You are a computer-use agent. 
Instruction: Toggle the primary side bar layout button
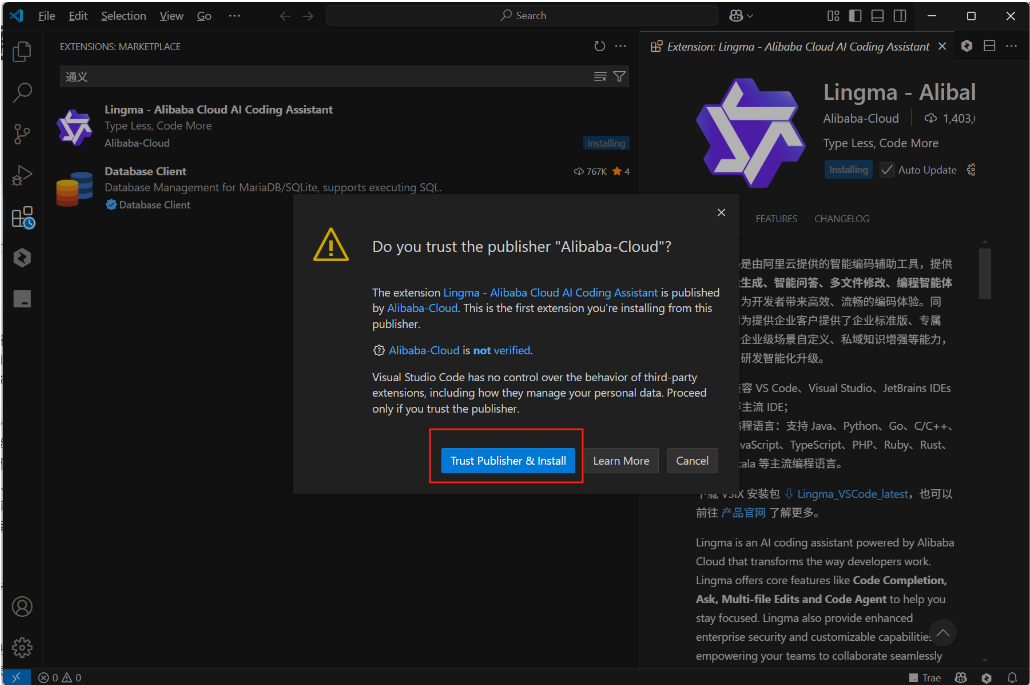pyautogui.click(x=855, y=16)
